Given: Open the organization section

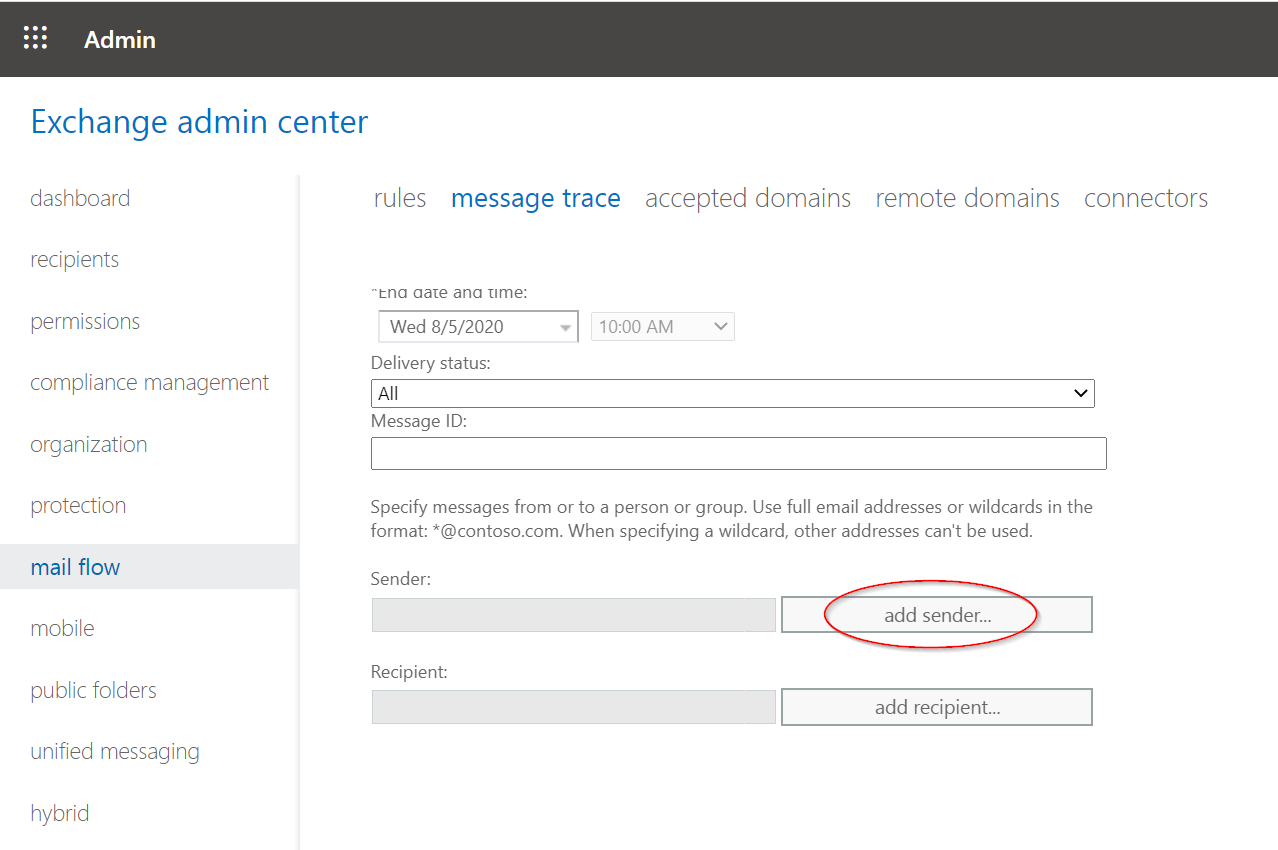Looking at the screenshot, I should click(88, 444).
